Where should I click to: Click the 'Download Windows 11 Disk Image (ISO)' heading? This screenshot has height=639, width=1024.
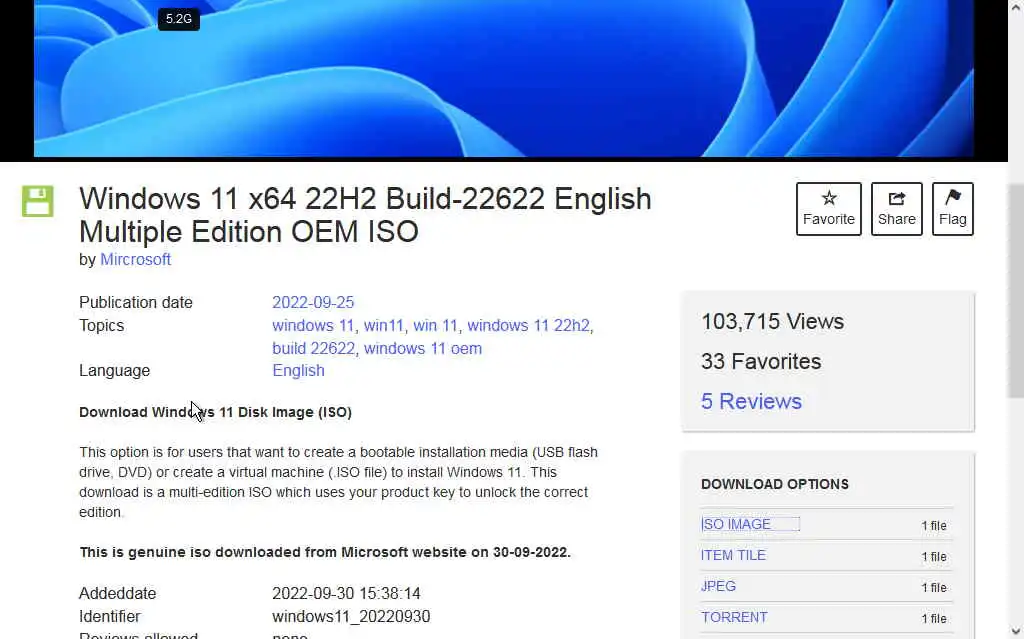click(216, 412)
